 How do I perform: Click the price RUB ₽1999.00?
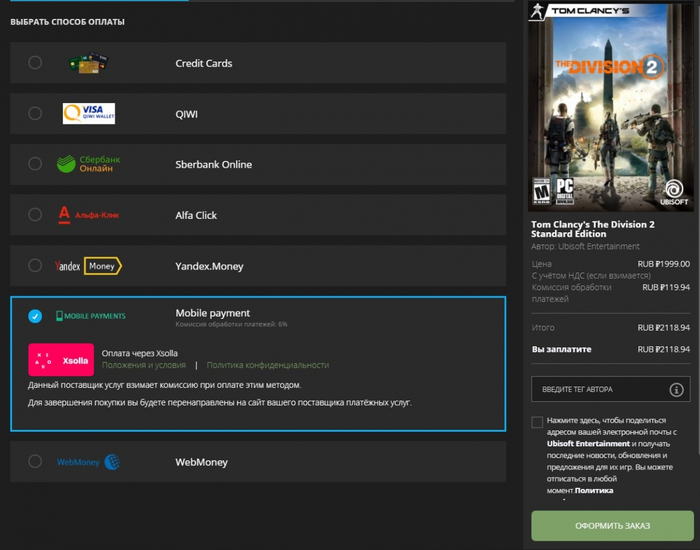point(663,264)
